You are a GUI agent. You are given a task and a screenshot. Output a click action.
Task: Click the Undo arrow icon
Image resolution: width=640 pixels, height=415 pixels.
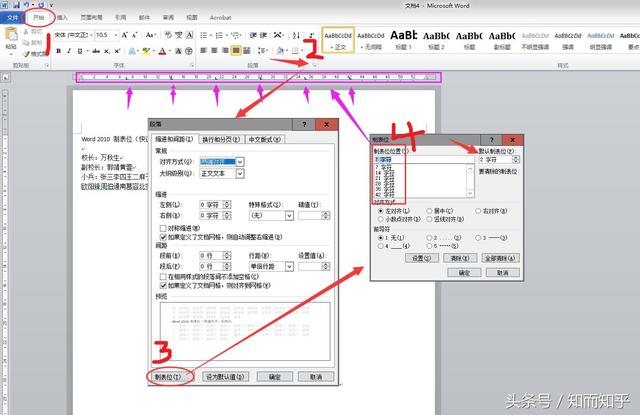(27, 5)
